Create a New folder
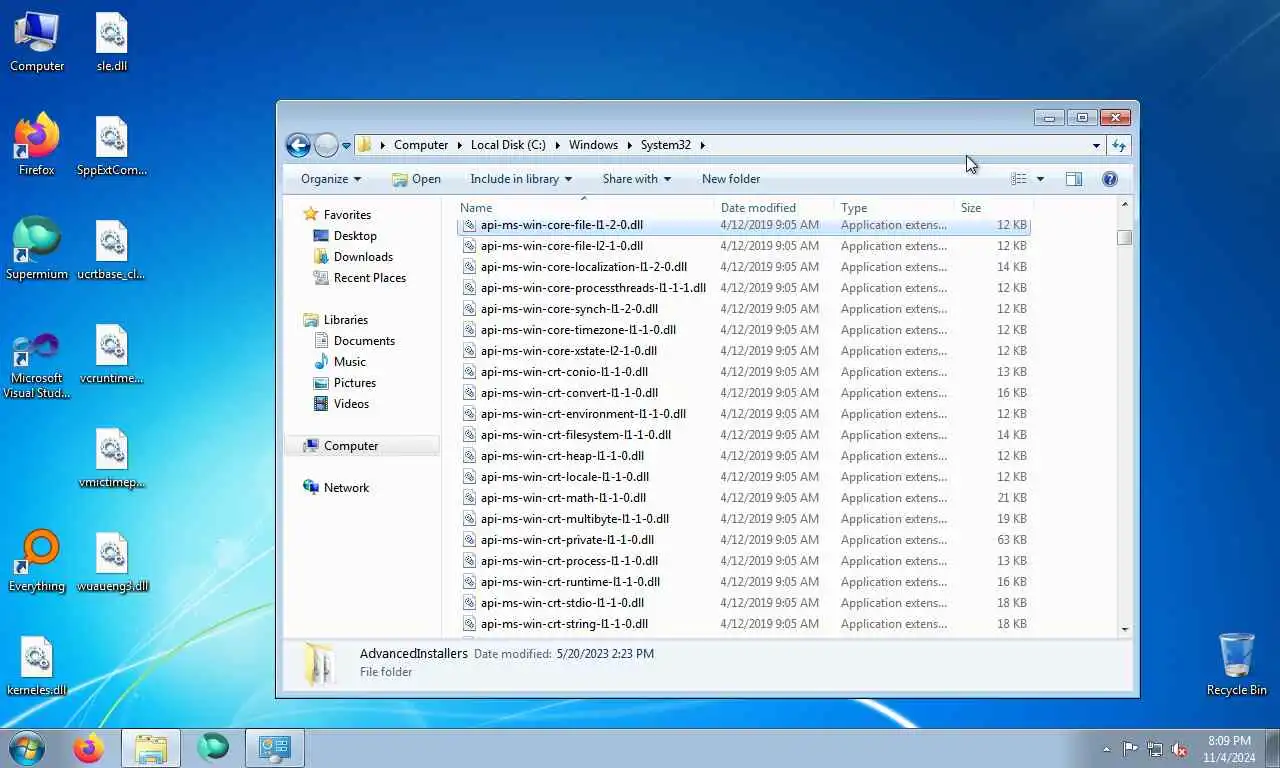Viewport: 1280px width, 768px height. coord(731,179)
